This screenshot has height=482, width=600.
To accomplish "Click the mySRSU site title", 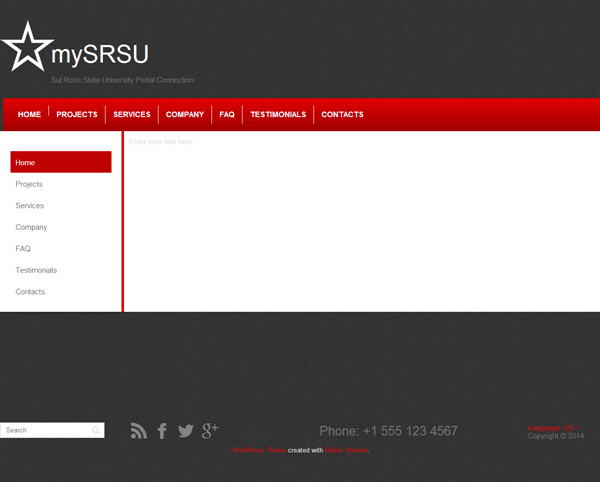I will click(x=100, y=55).
